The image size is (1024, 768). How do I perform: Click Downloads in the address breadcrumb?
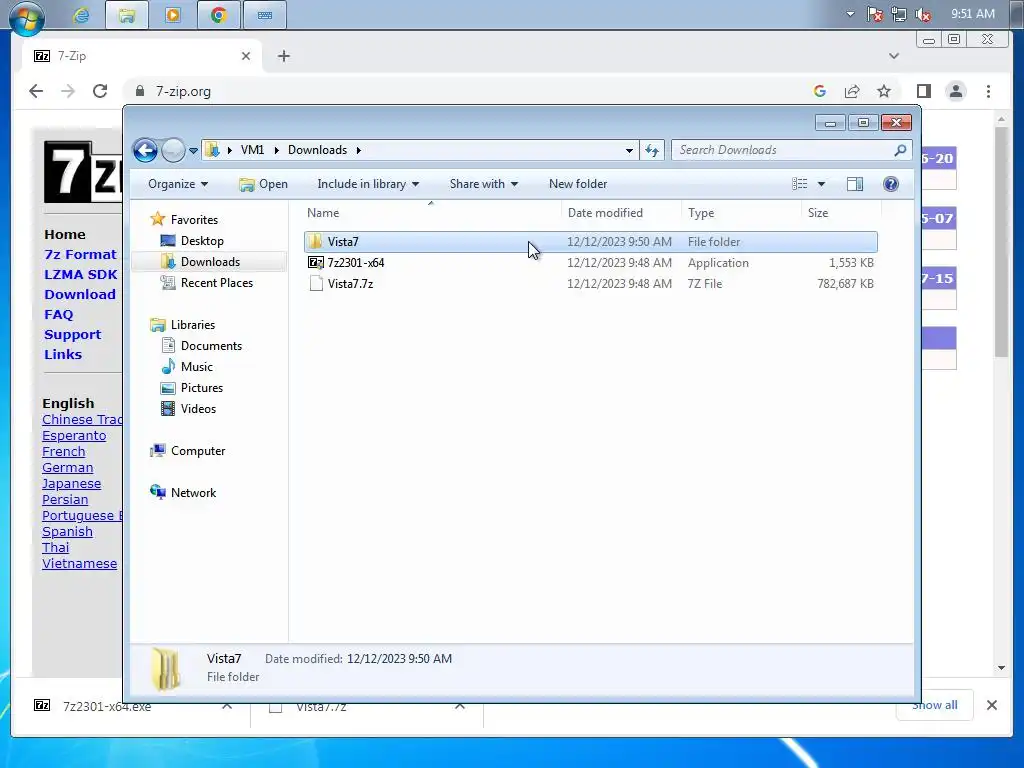[x=317, y=150]
